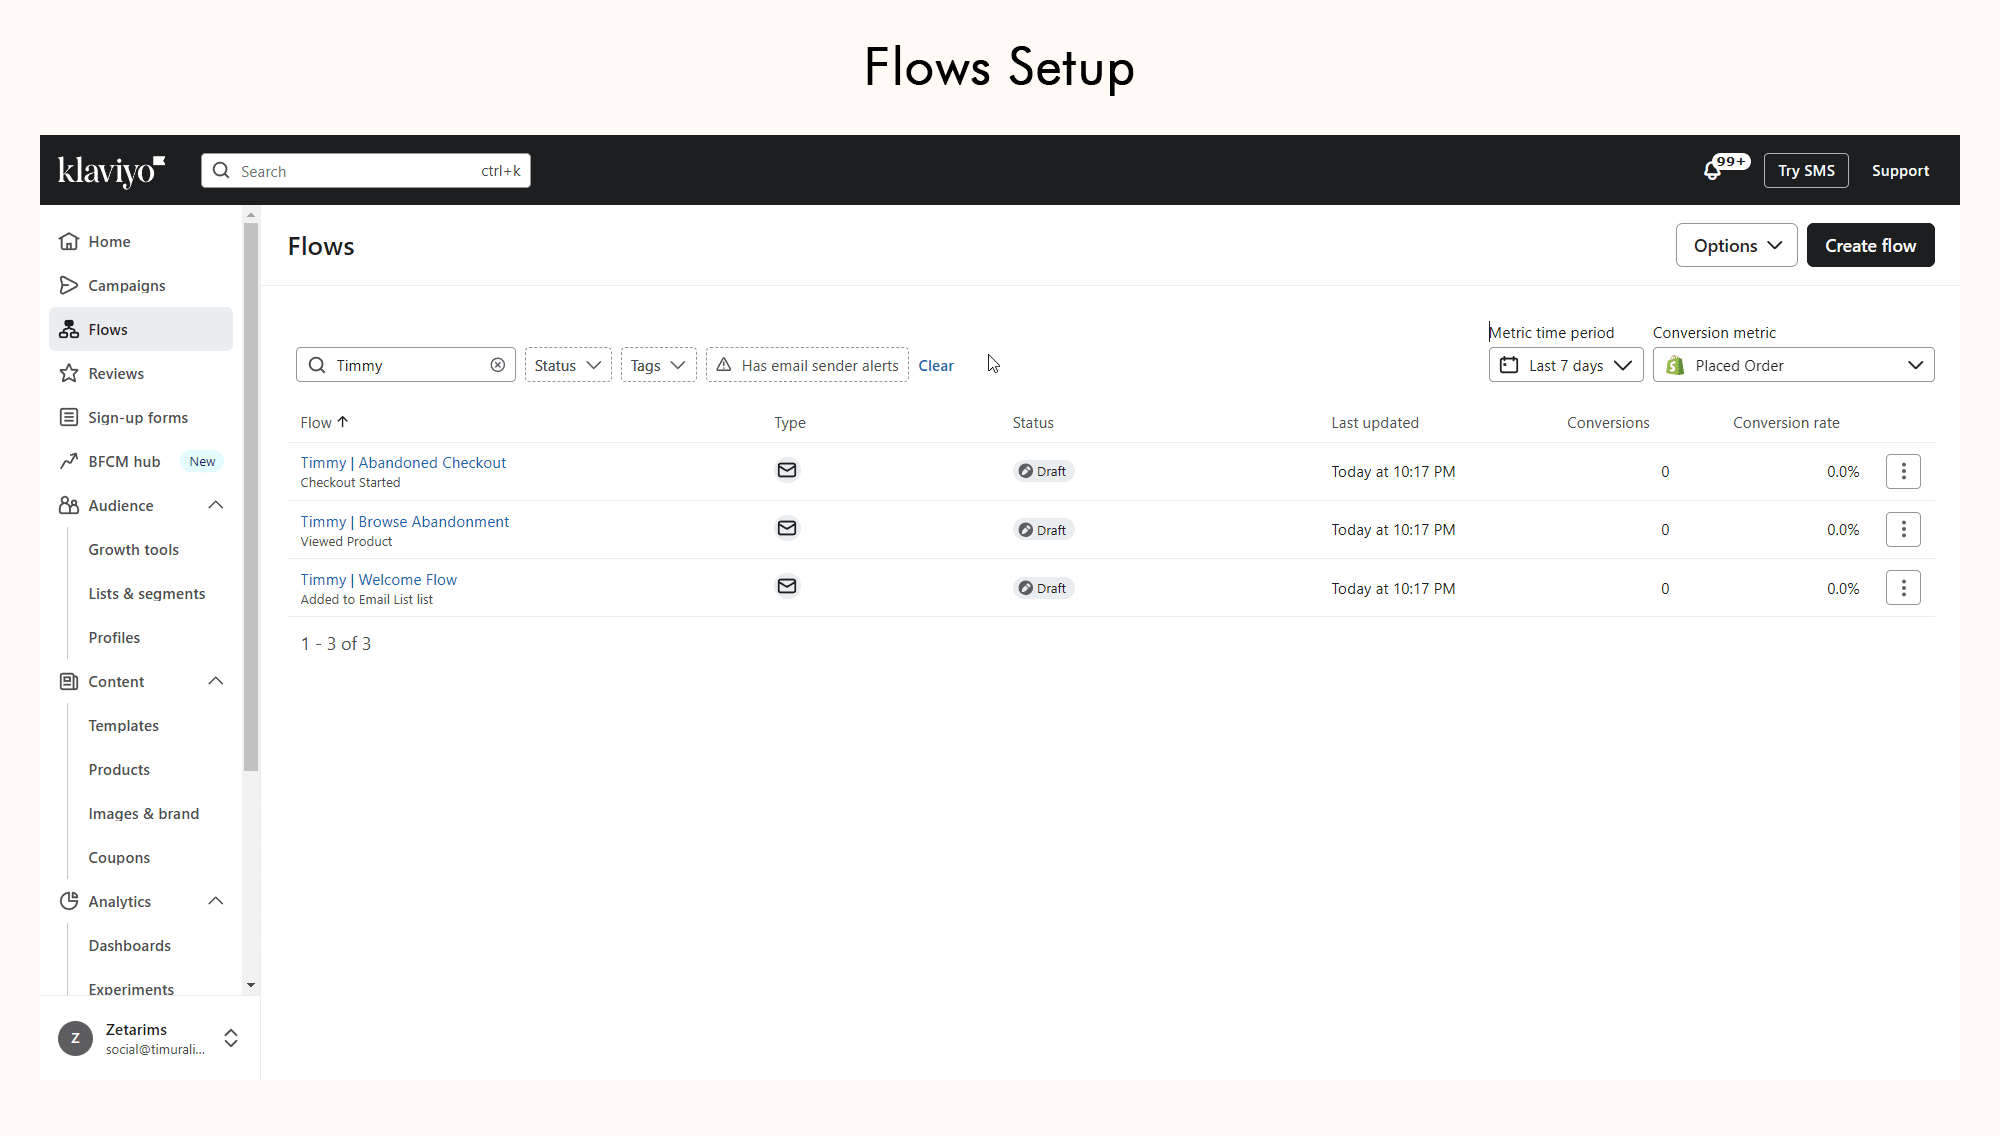The height and width of the screenshot is (1136, 2000).
Task: Open the Tags filter dropdown
Action: [657, 365]
